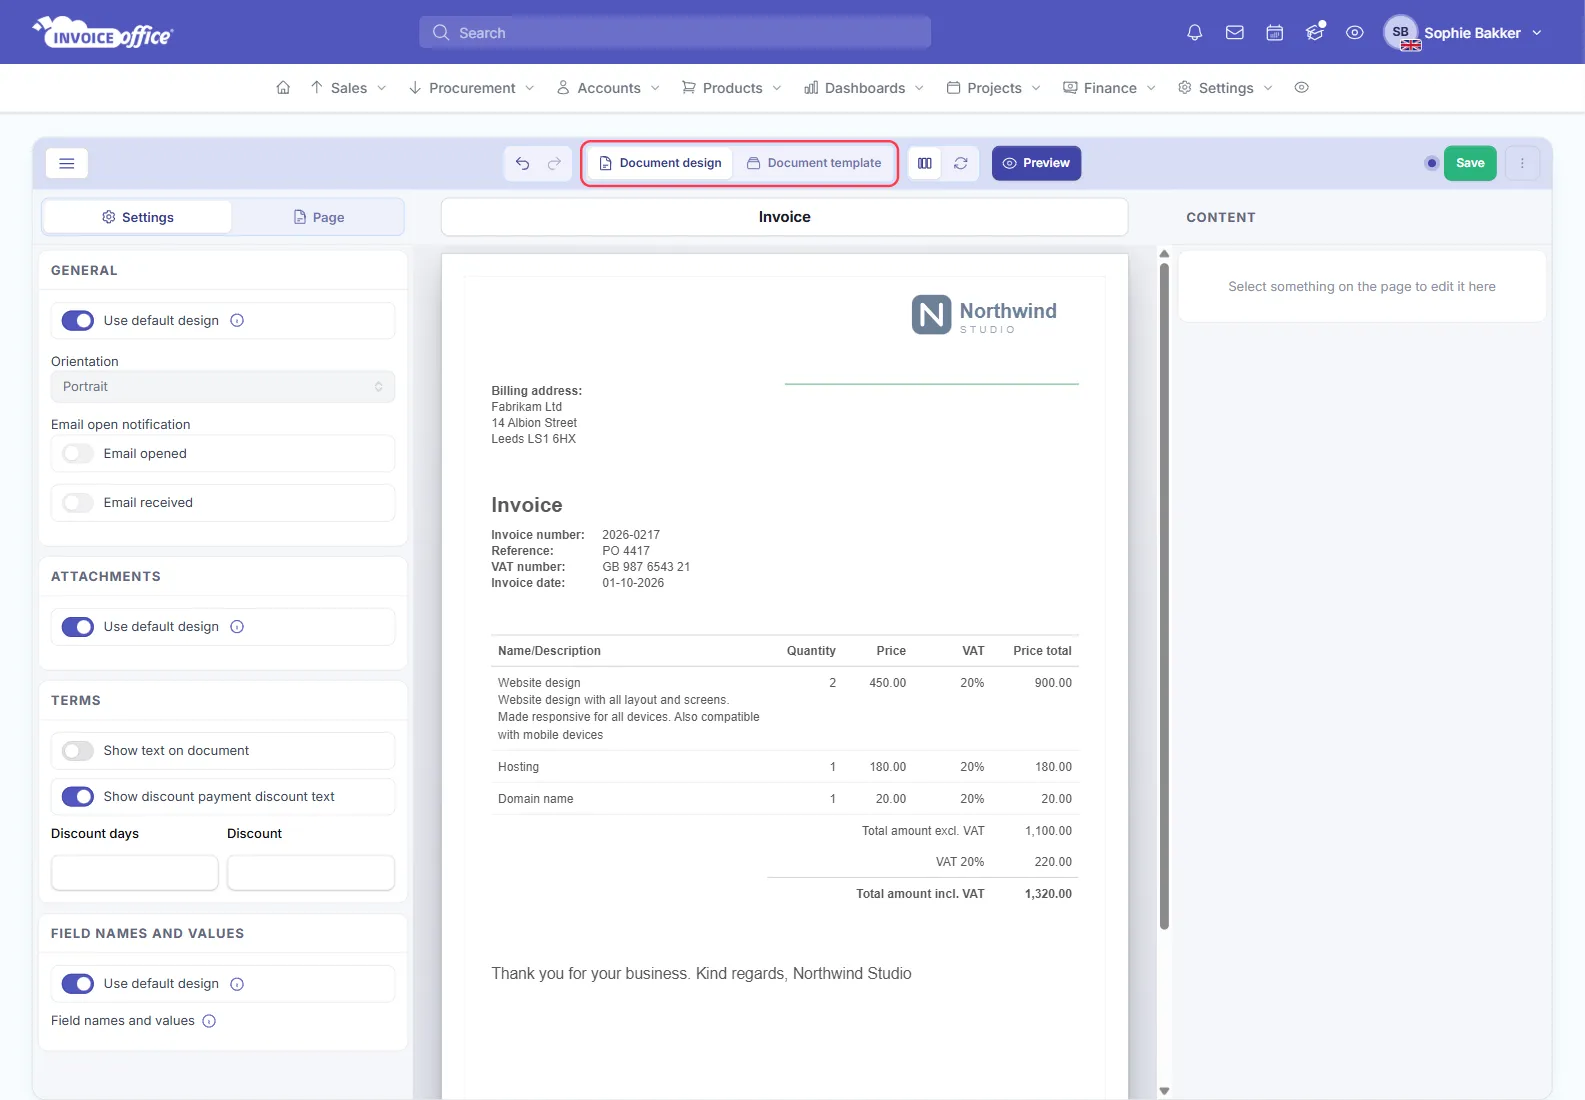Image resolution: width=1585 pixels, height=1100 pixels.
Task: Expand the Sales menu
Action: coord(348,88)
